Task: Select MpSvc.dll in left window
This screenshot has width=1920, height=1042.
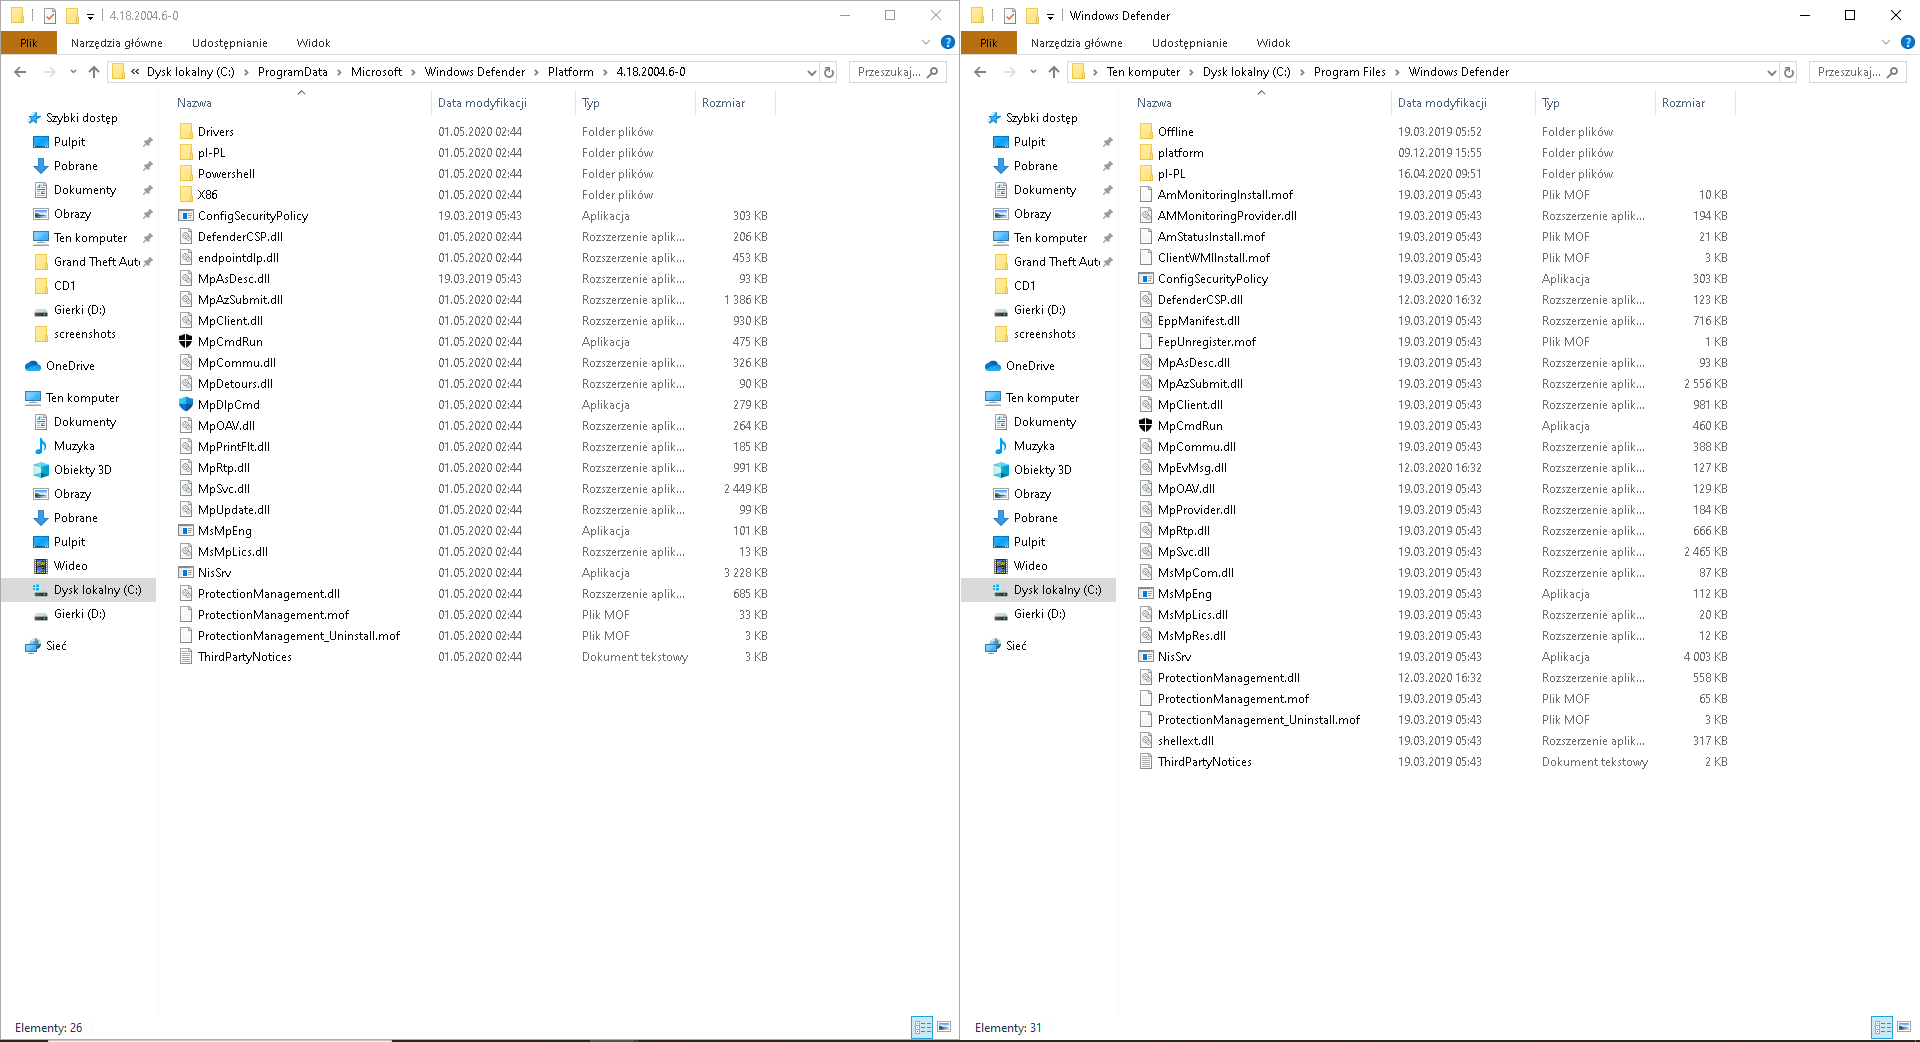Action: (224, 489)
